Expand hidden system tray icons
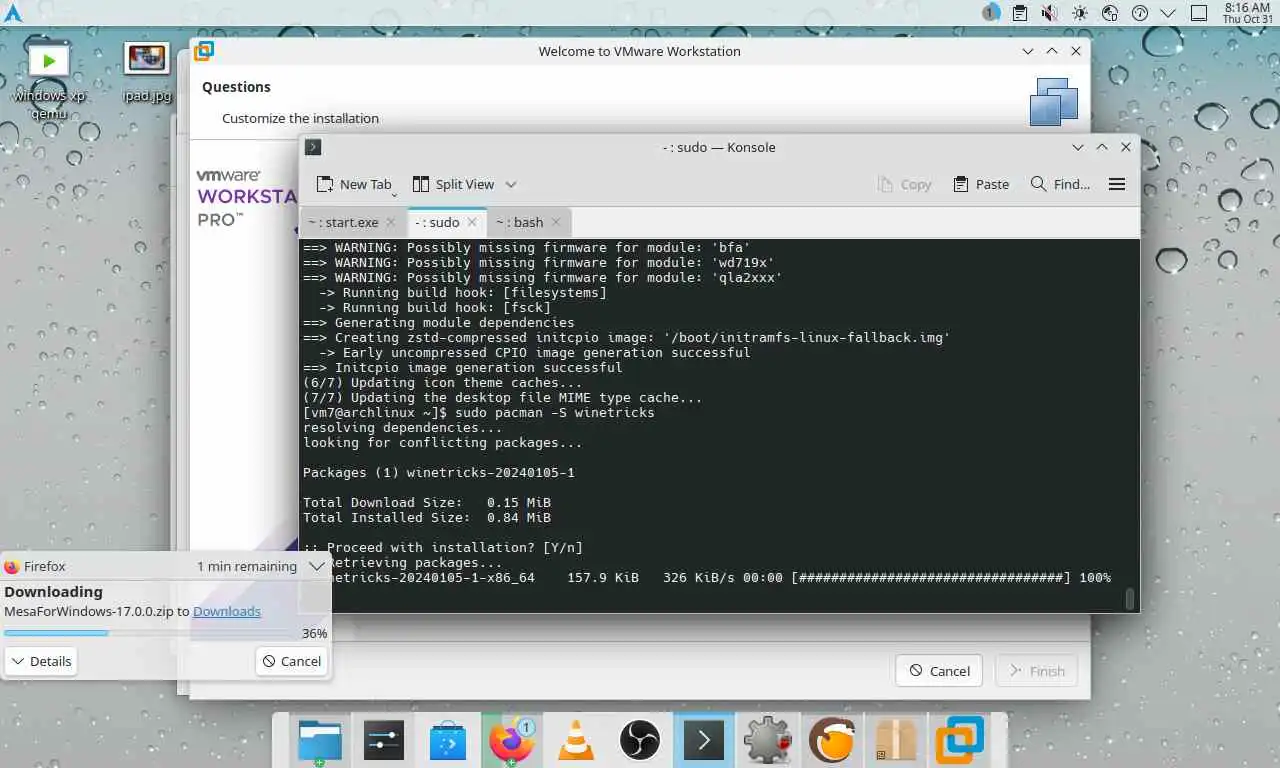Viewport: 1280px width, 768px height. [x=1168, y=13]
